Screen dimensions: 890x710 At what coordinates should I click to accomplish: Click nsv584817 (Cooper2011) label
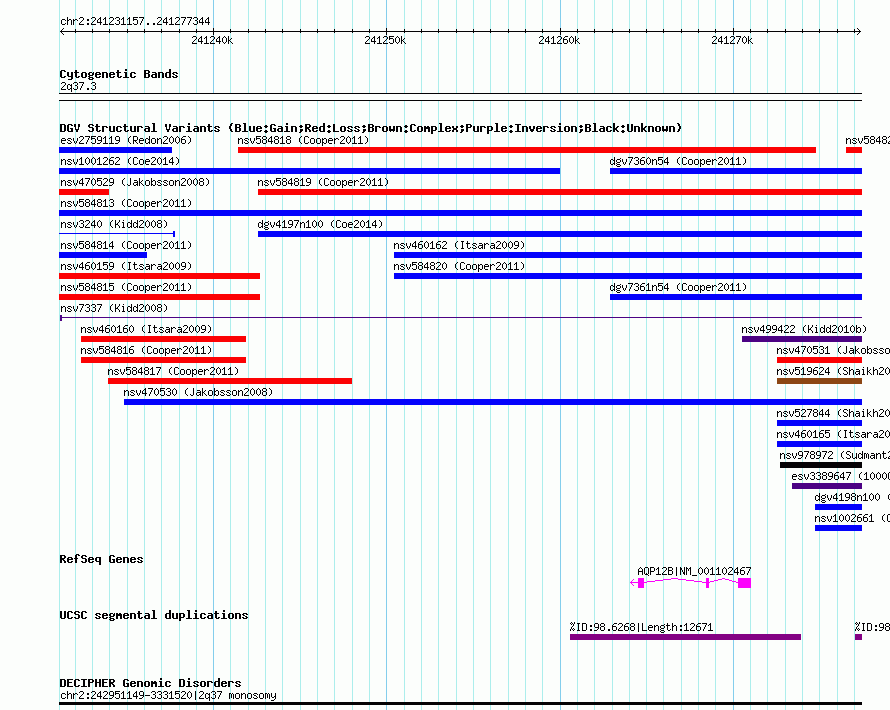coord(173,371)
